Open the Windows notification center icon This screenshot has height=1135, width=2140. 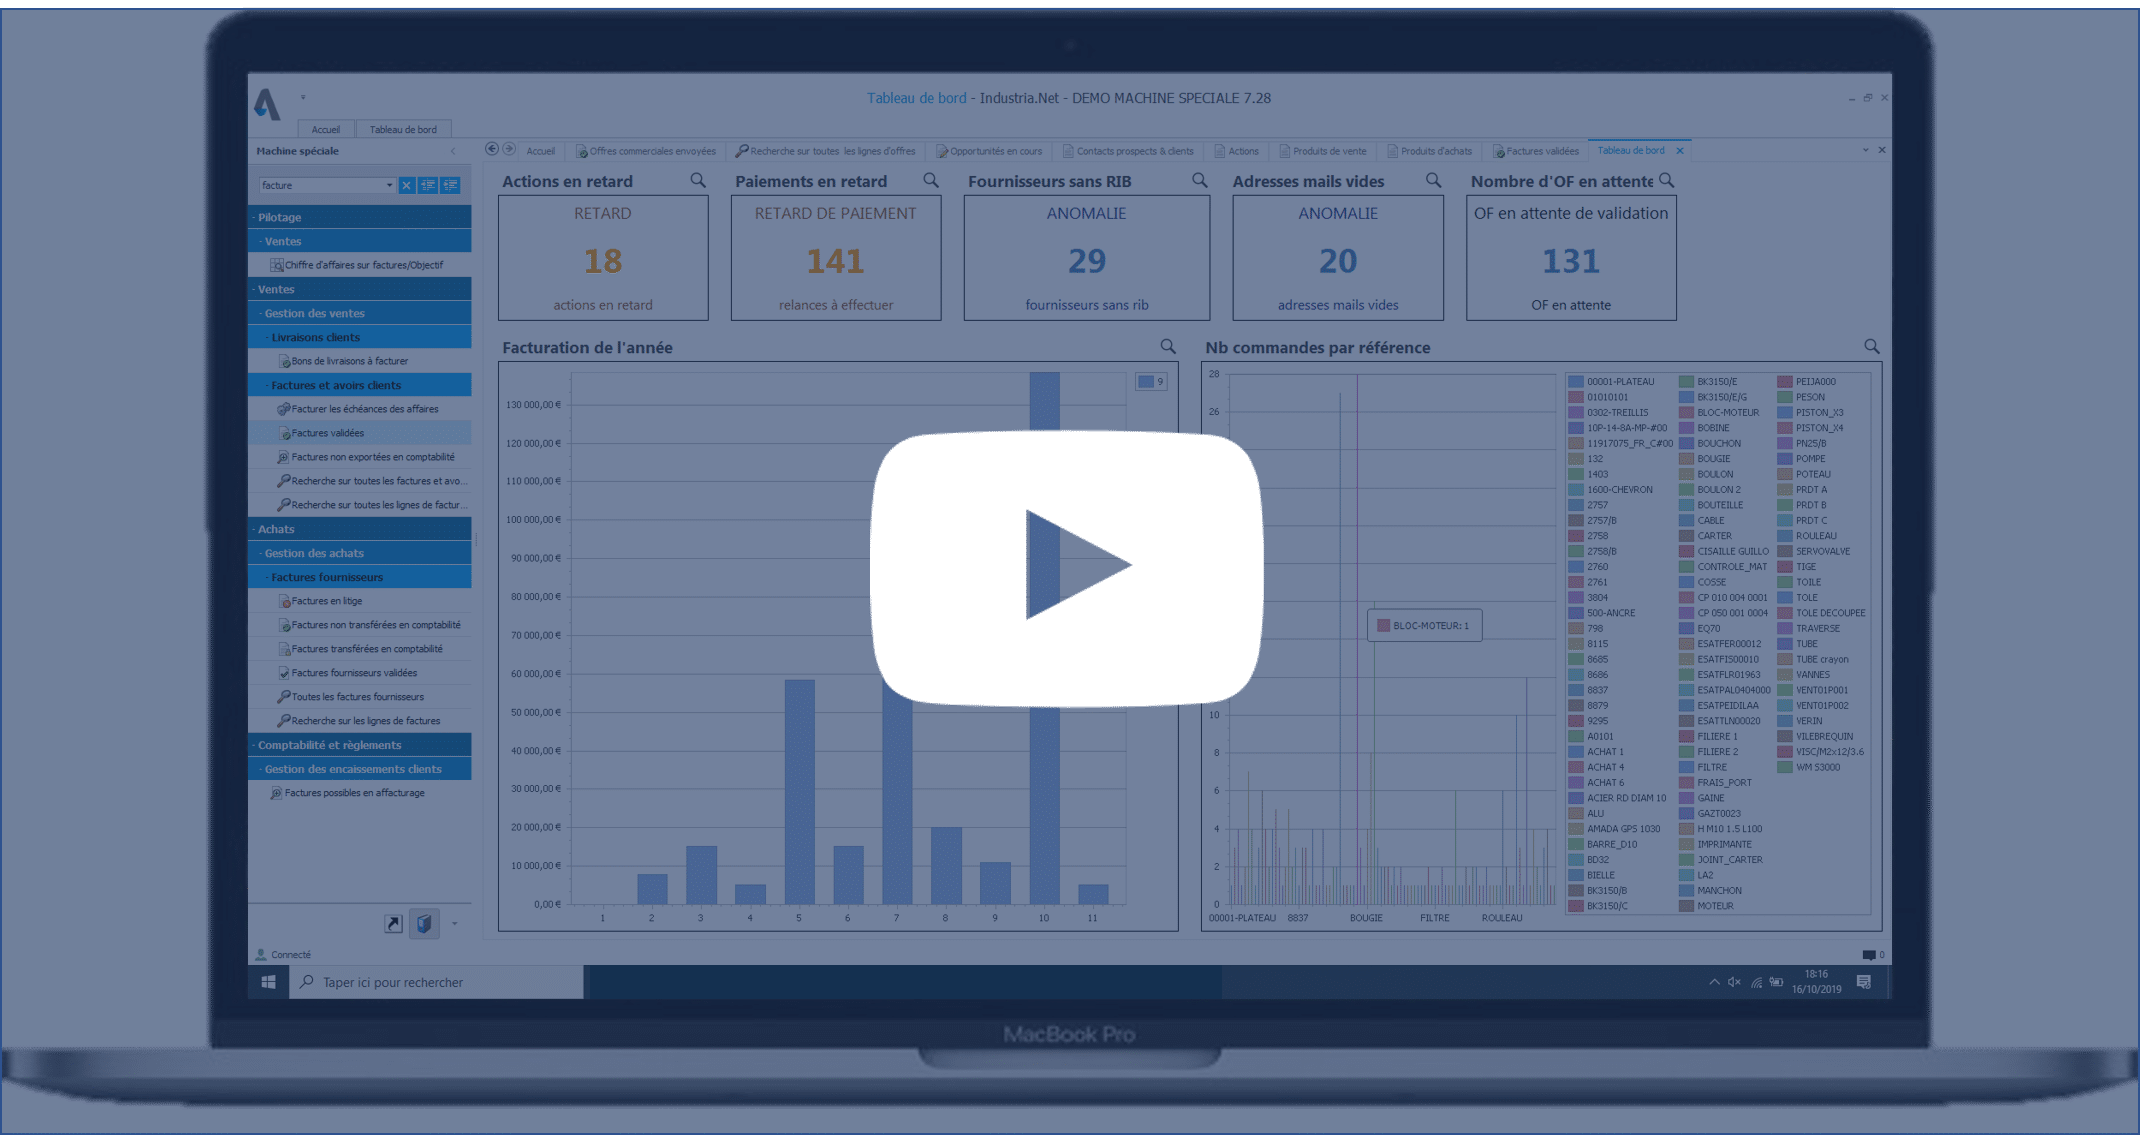1864,982
